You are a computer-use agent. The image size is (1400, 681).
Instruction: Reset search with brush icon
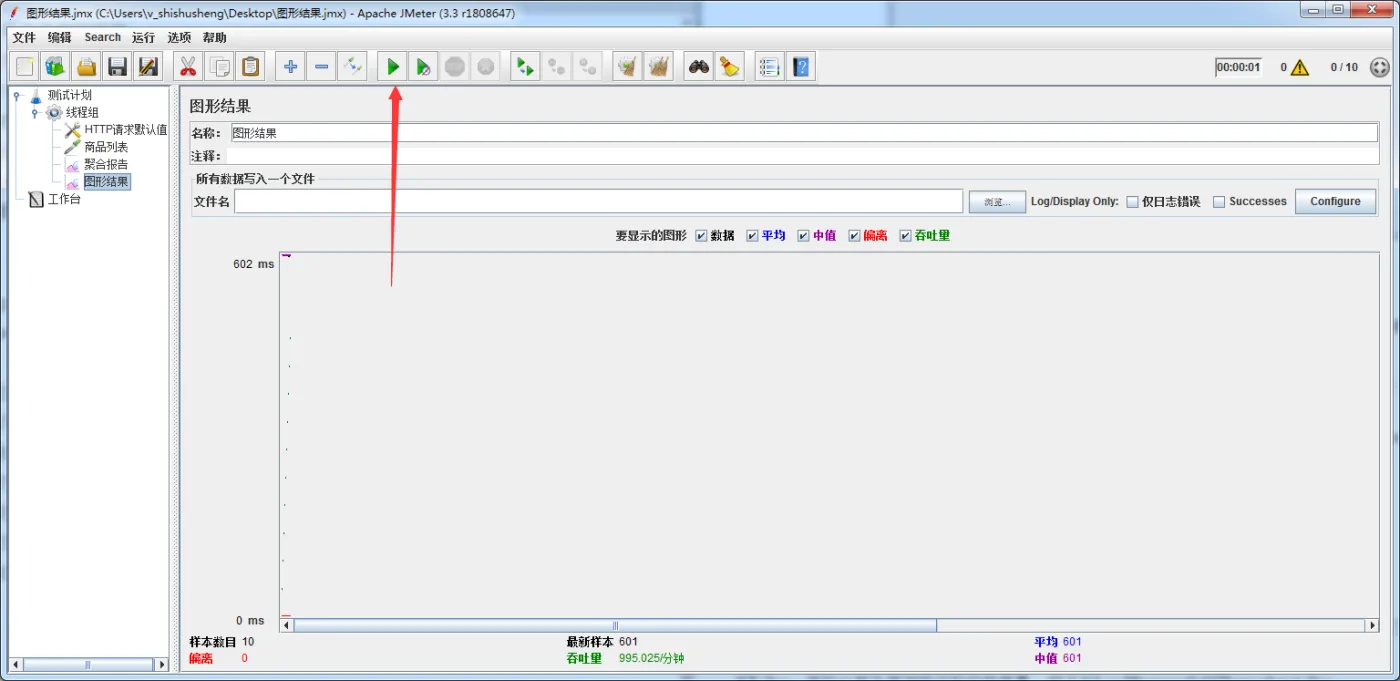tap(729, 67)
